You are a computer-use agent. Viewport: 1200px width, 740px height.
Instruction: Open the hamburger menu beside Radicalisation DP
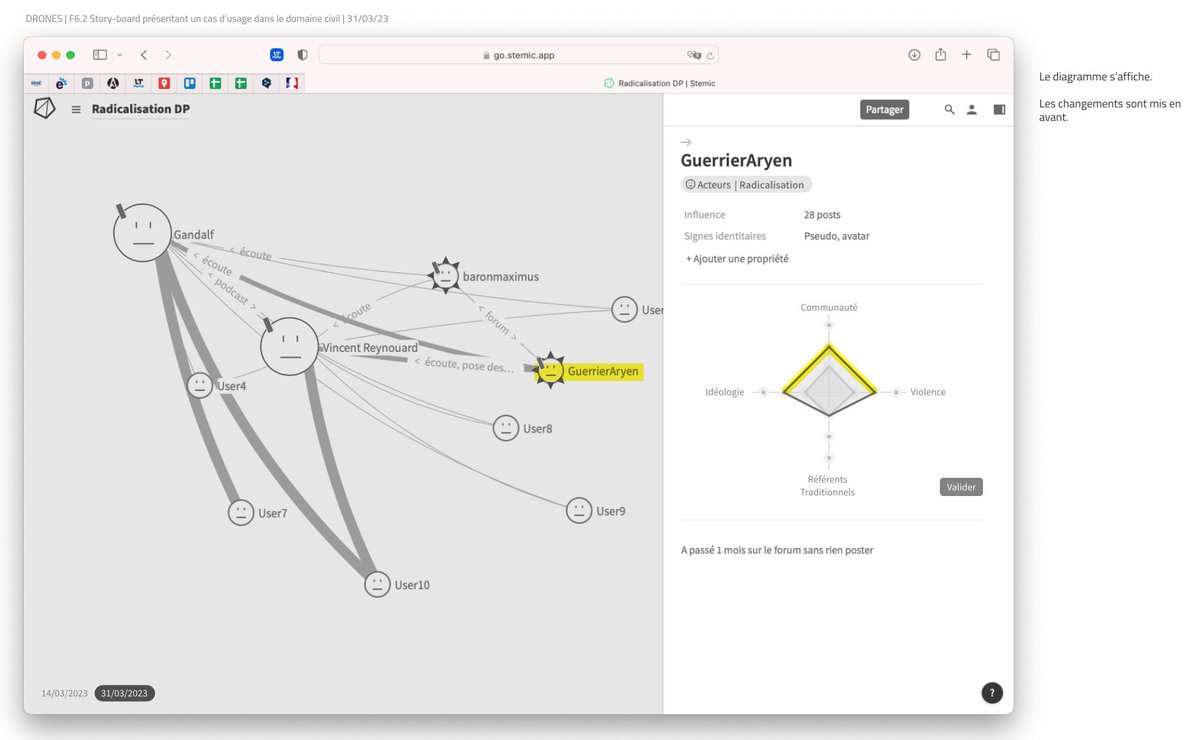75,110
